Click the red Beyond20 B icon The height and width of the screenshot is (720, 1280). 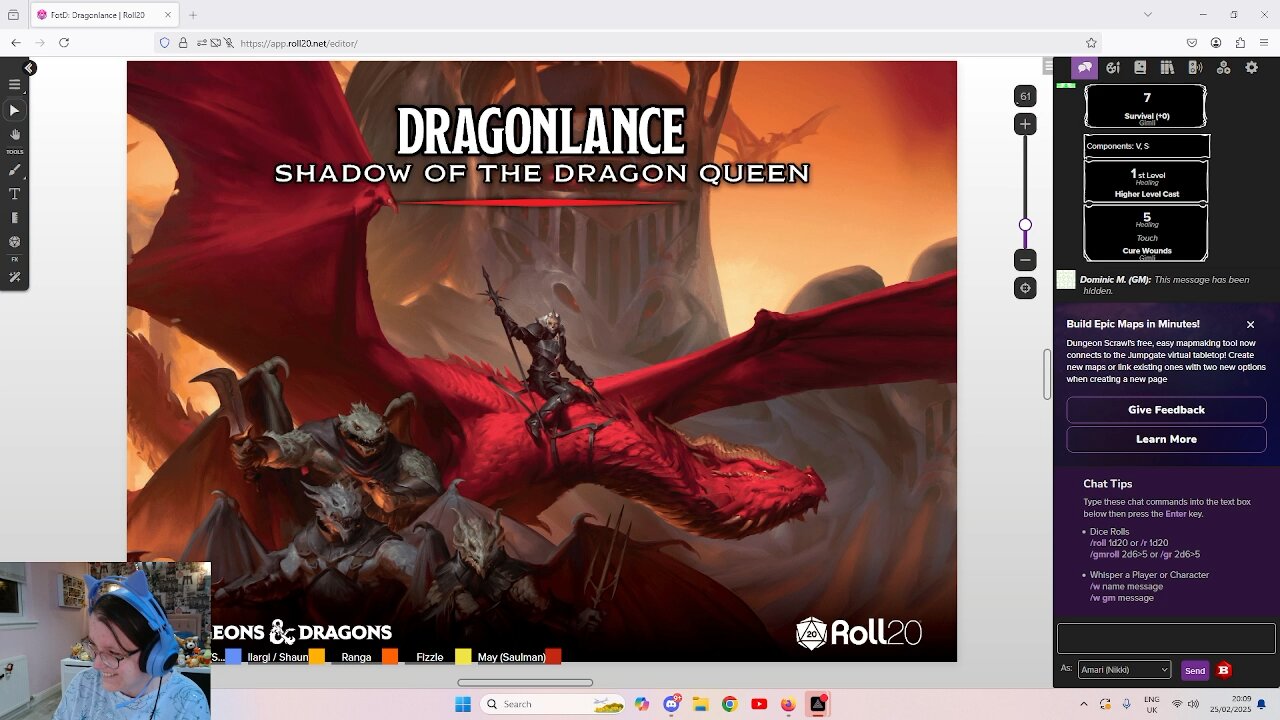(x=1223, y=670)
